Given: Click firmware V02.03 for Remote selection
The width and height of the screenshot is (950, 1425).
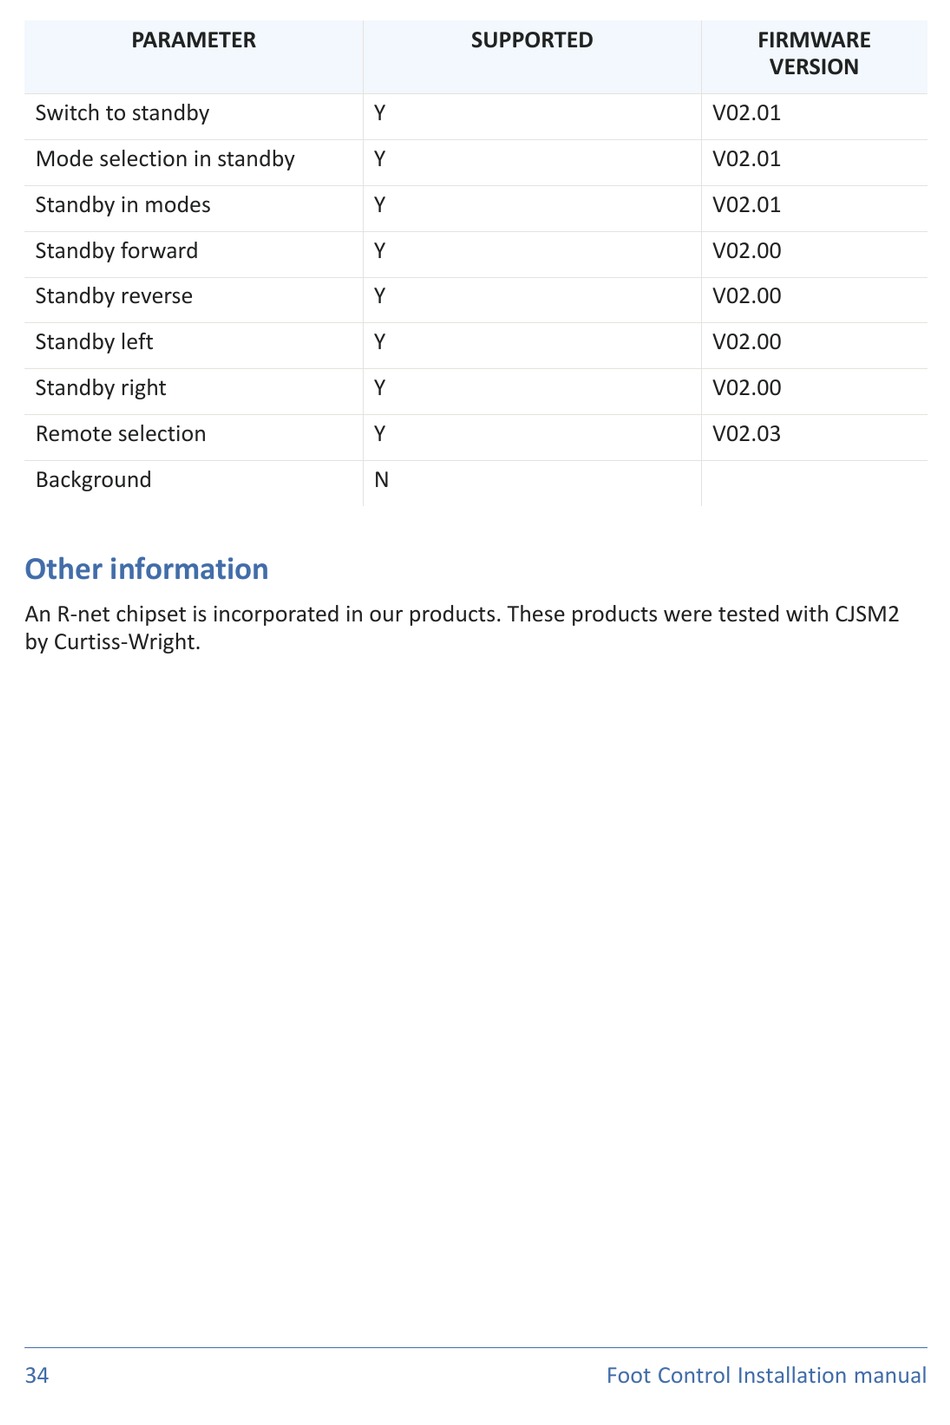Looking at the screenshot, I should coord(747,434).
